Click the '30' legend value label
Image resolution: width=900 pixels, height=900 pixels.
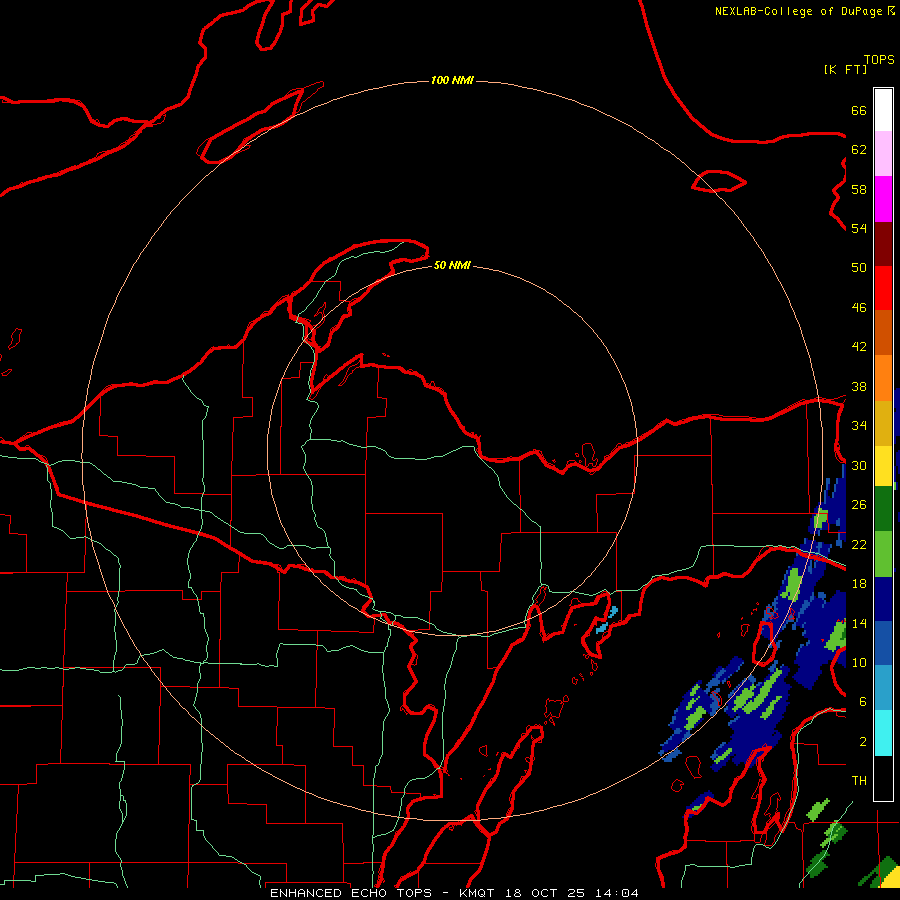[x=859, y=465]
